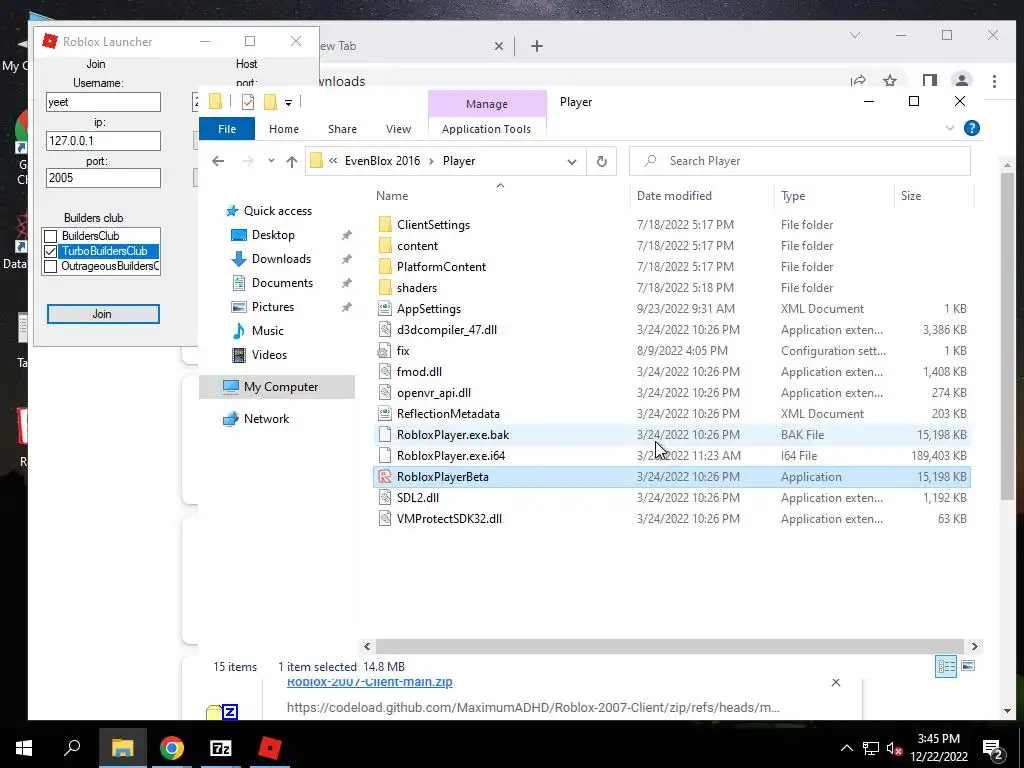The height and width of the screenshot is (768, 1024).
Task: Switch to the View ribbon tab
Action: (x=398, y=129)
